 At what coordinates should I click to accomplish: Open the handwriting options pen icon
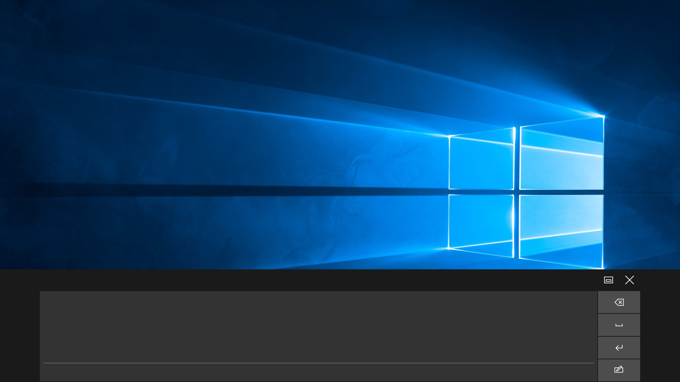click(619, 370)
